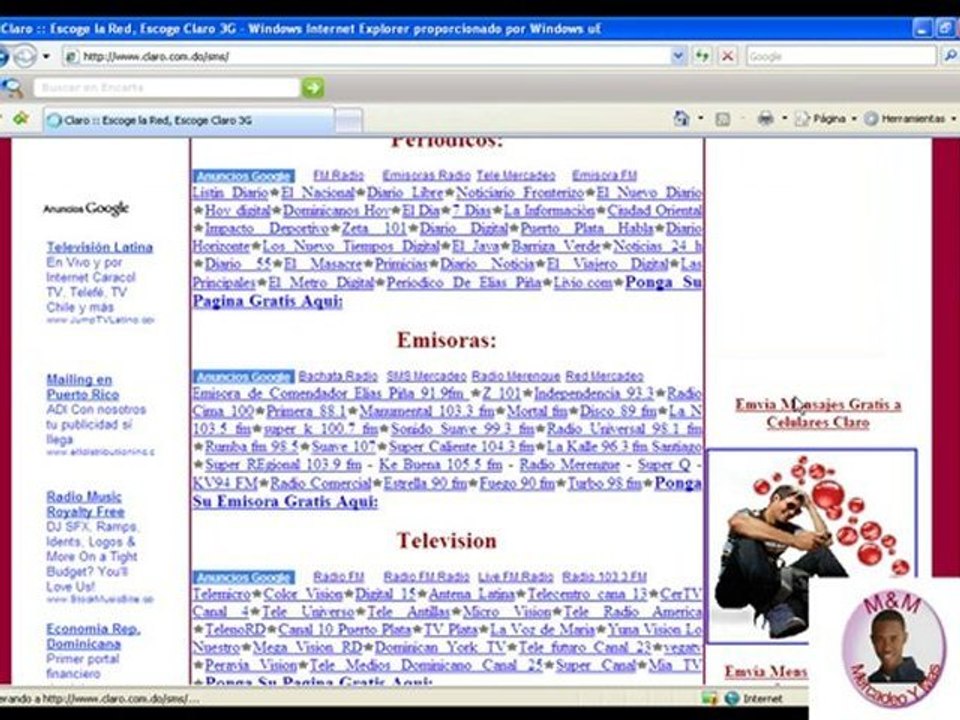The width and height of the screenshot is (960, 720).
Task: Click the Home icon in command bar
Action: [681, 118]
